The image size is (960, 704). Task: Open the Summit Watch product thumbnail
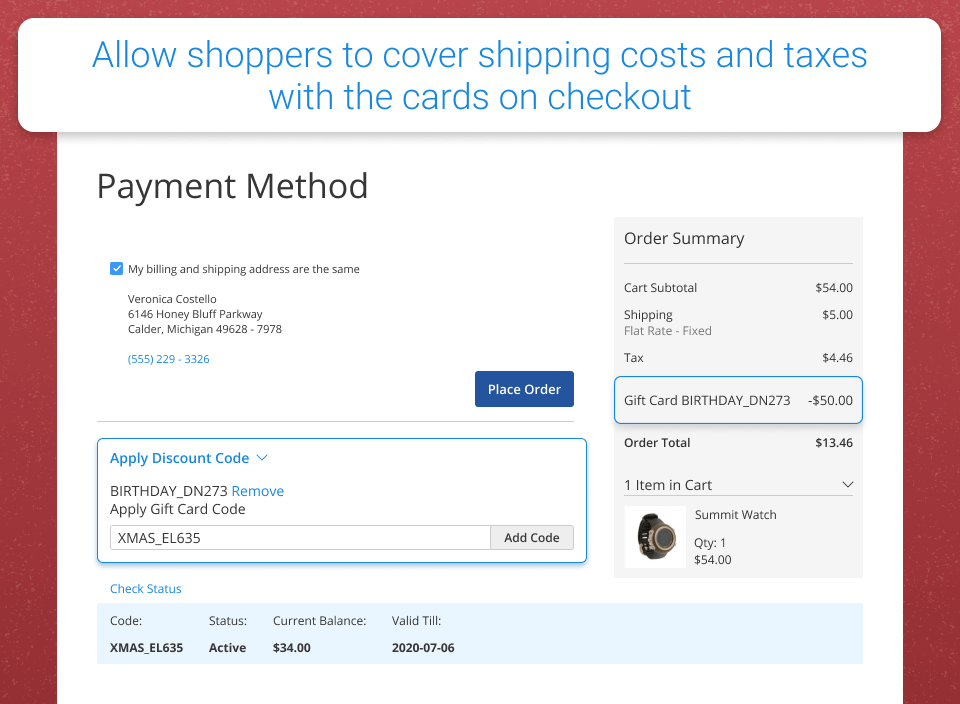(x=655, y=537)
